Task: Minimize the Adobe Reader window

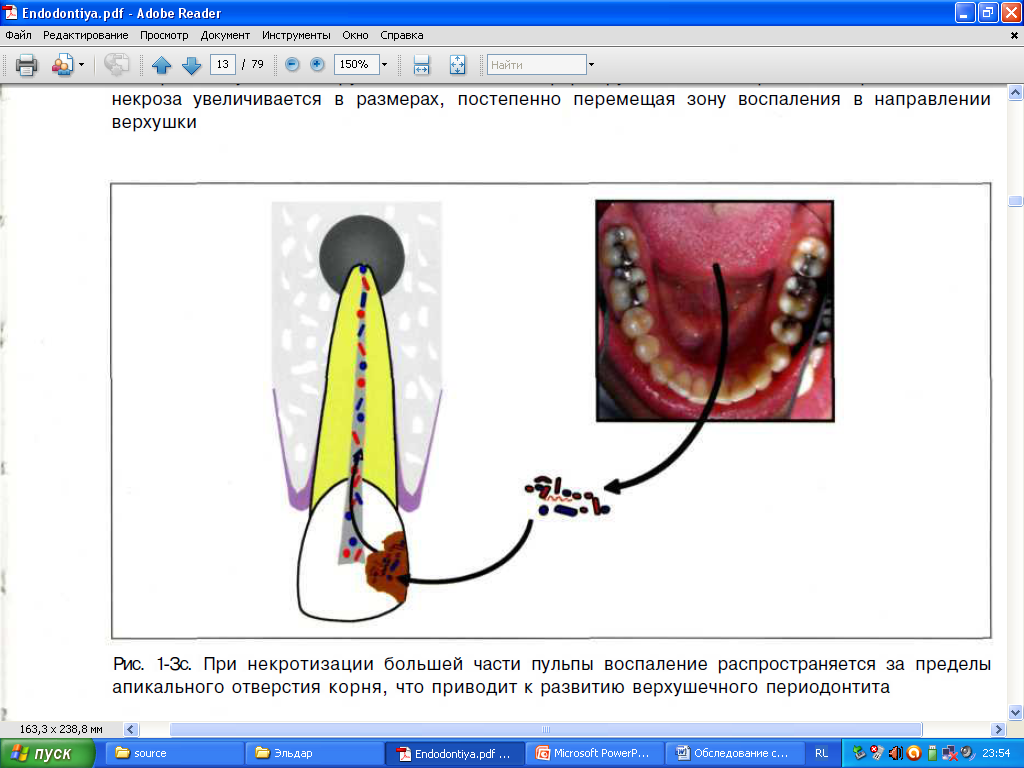Action: 965,13
